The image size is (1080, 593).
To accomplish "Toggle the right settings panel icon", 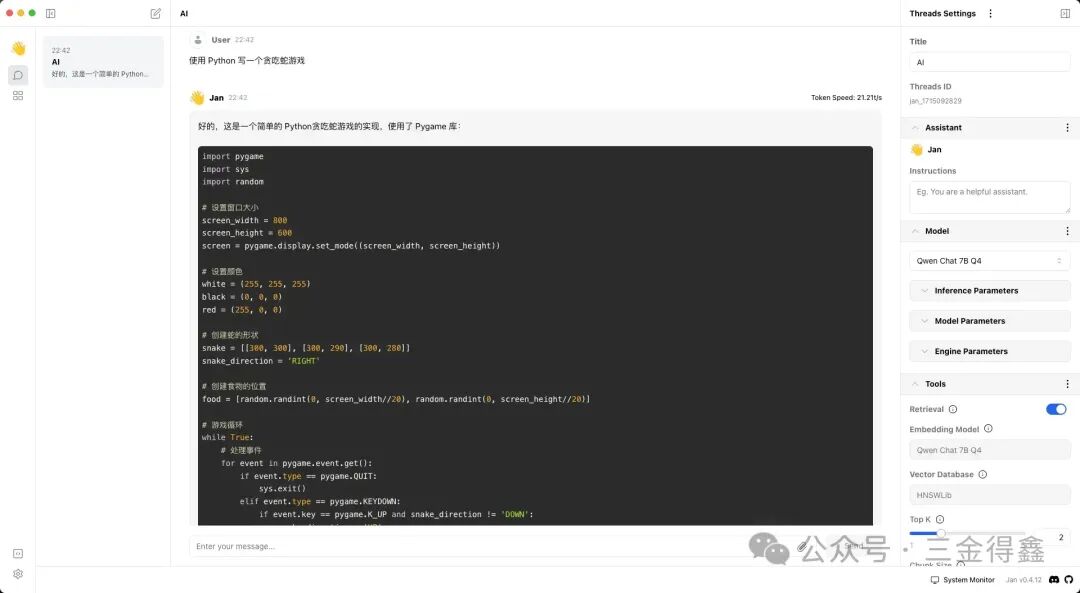I will tap(1065, 13).
